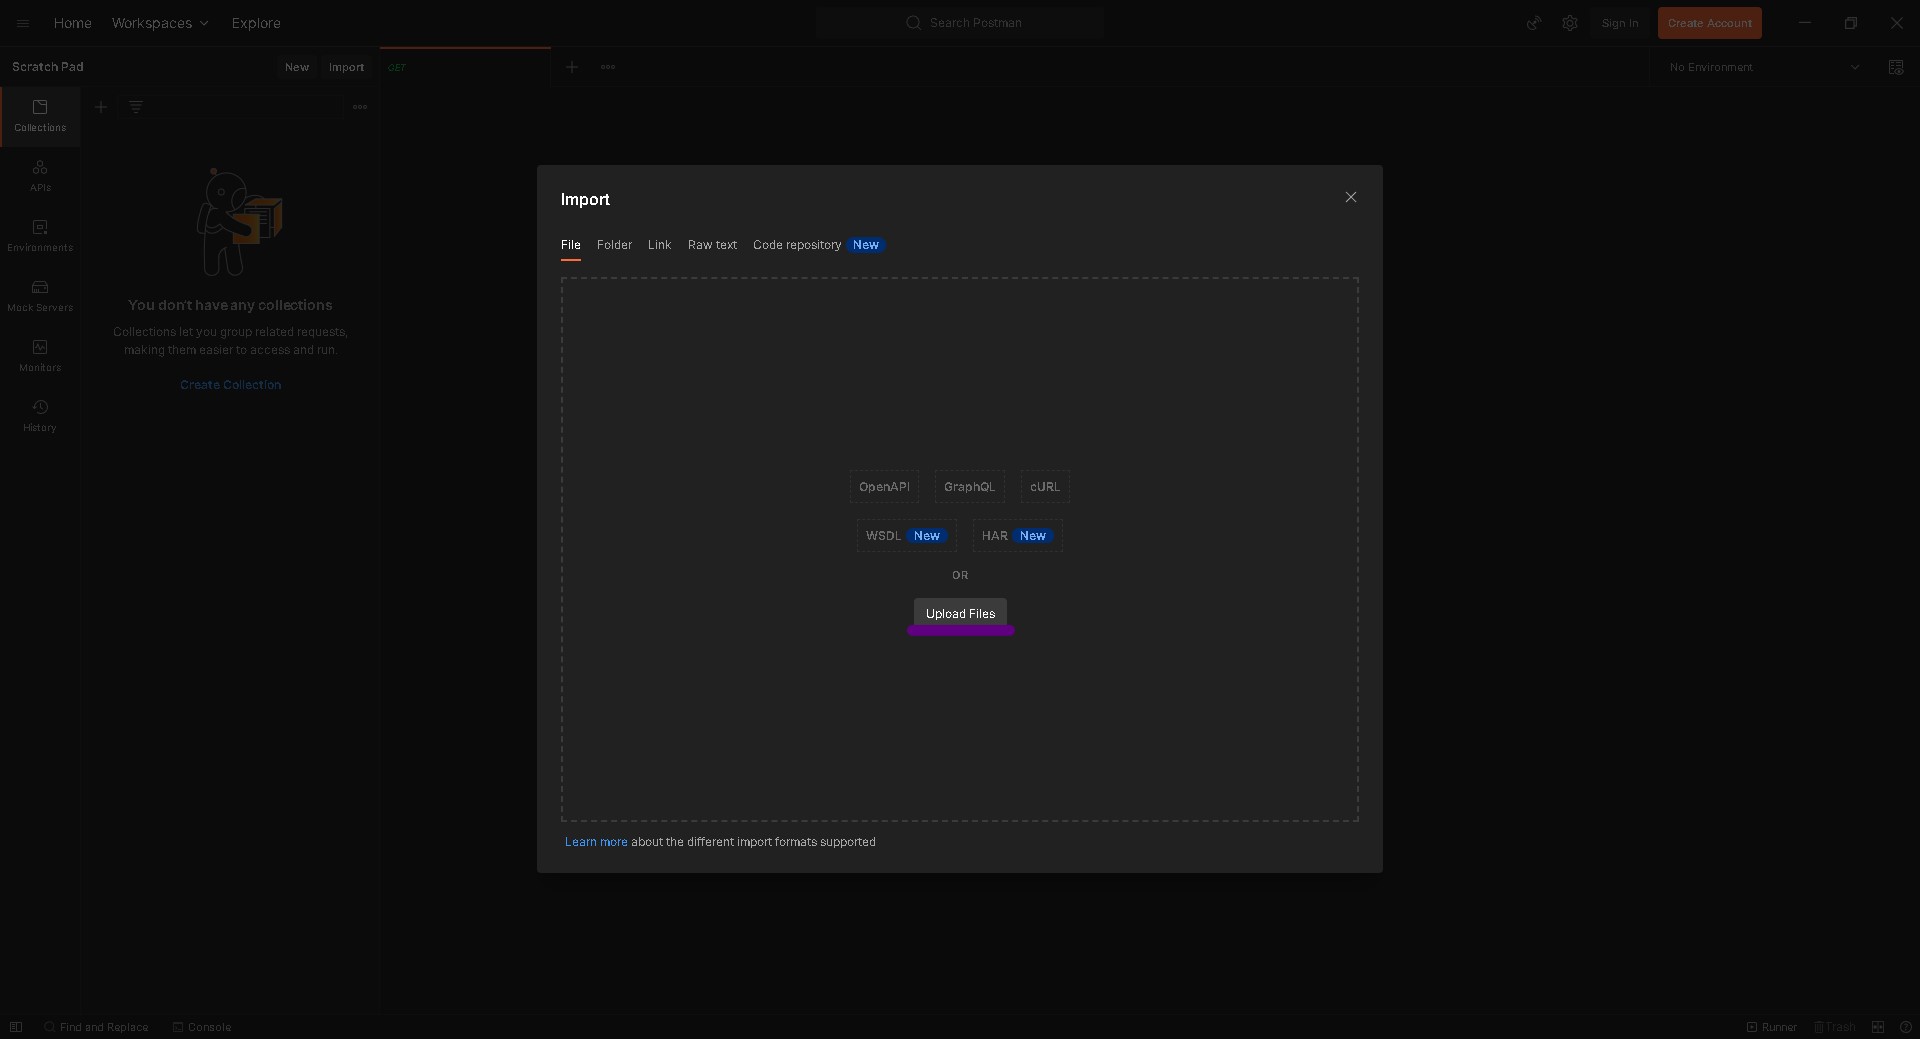This screenshot has width=1920, height=1039.
Task: Open the help question mark icon
Action: 1905,1027
